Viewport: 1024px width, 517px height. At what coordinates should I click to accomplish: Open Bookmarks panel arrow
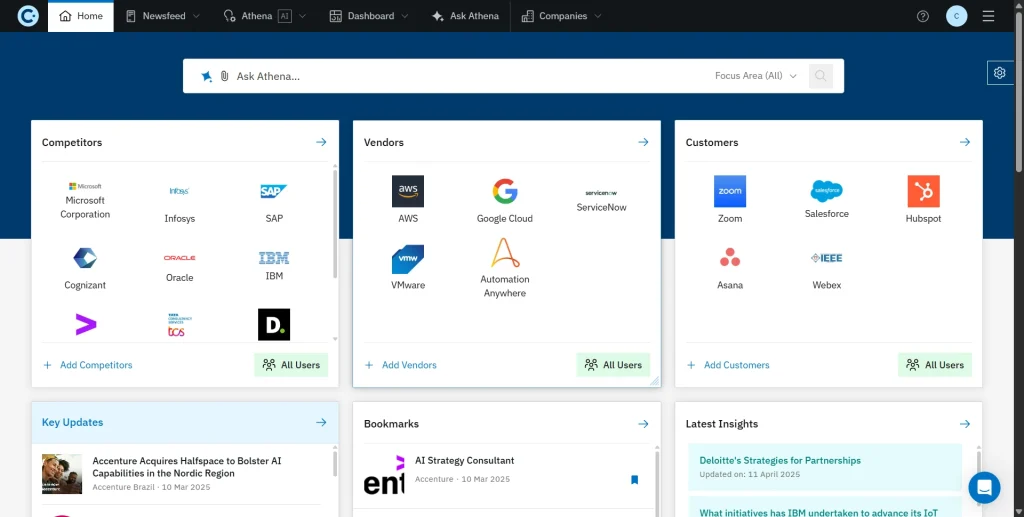click(x=643, y=424)
